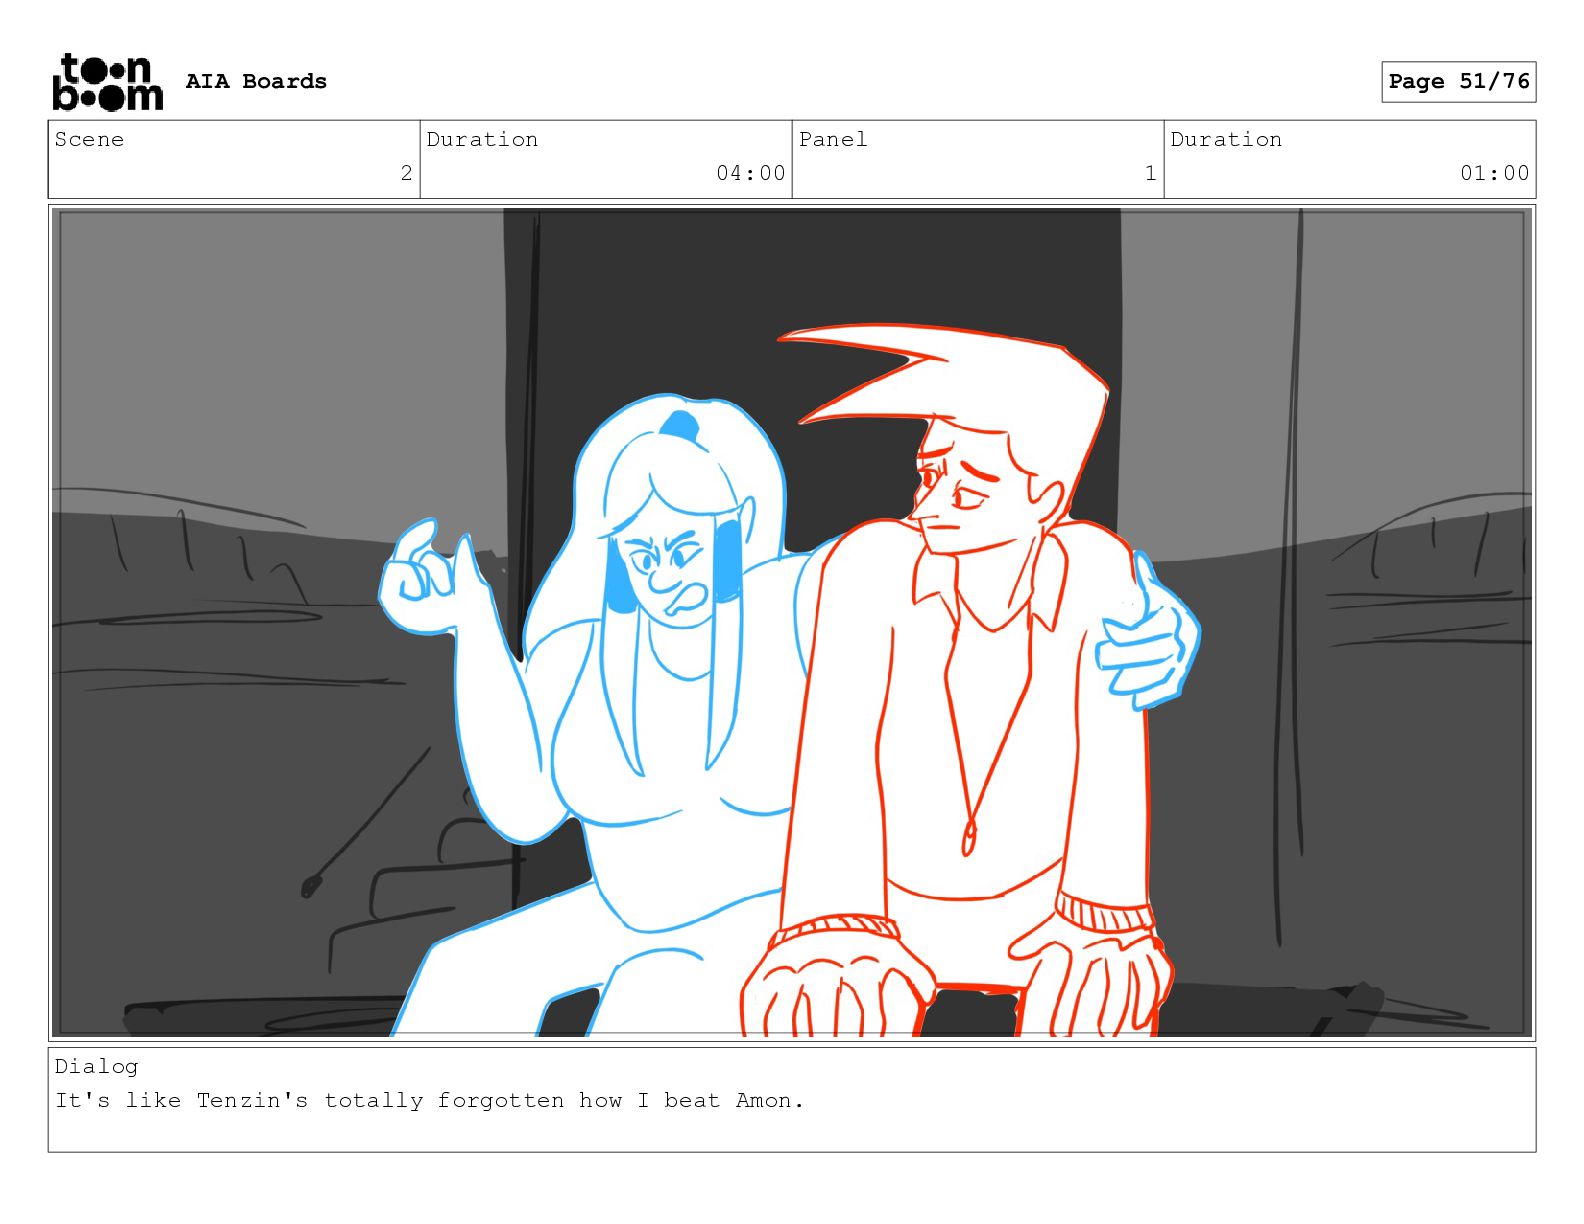Select the 'AIA Boards' title text
The width and height of the screenshot is (1584, 1224).
click(256, 81)
